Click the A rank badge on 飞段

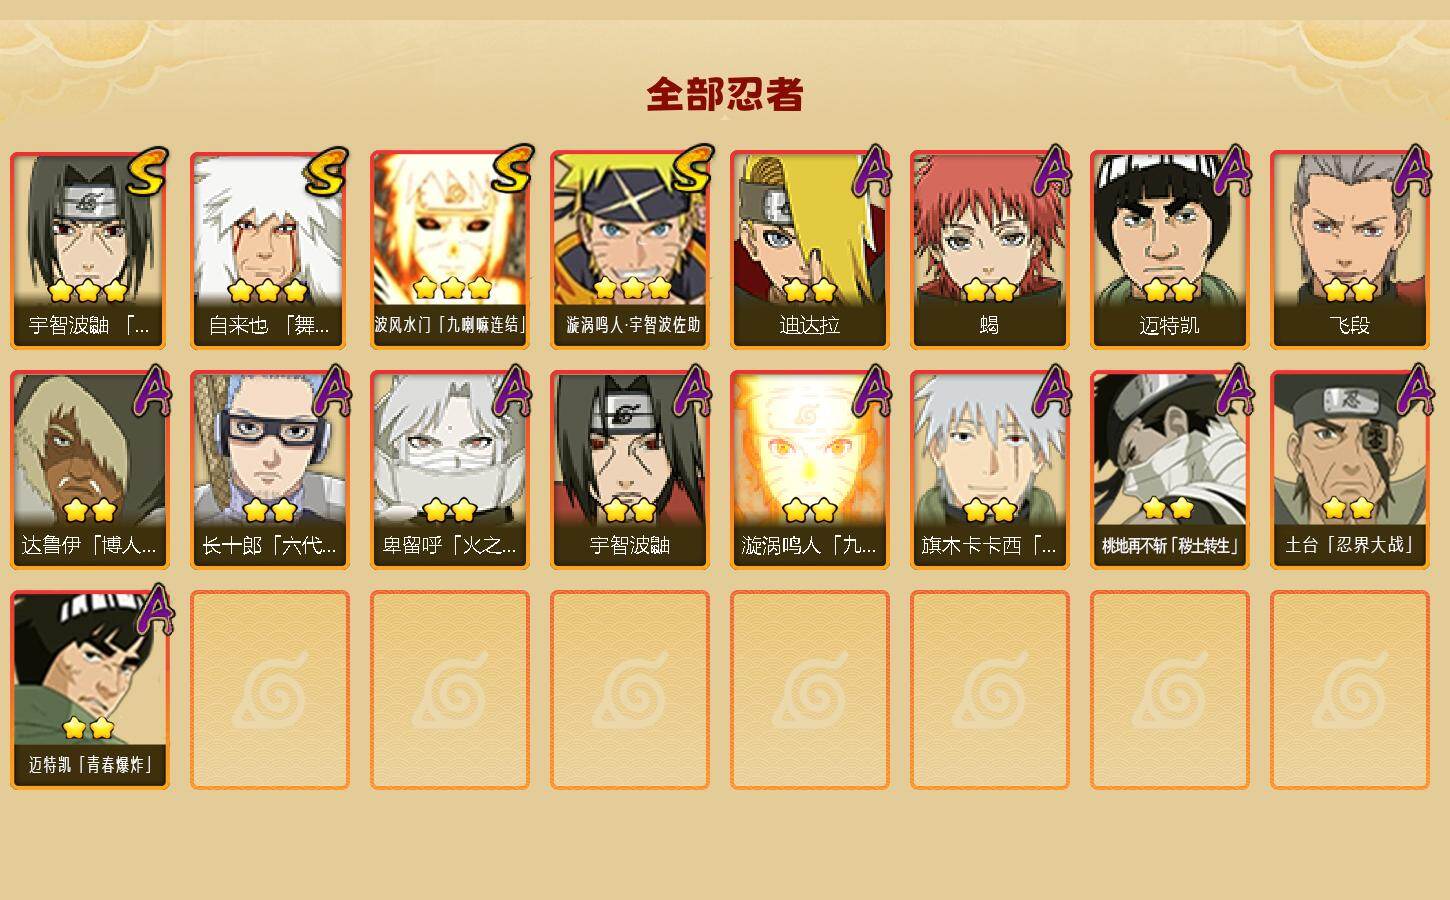tap(1411, 171)
